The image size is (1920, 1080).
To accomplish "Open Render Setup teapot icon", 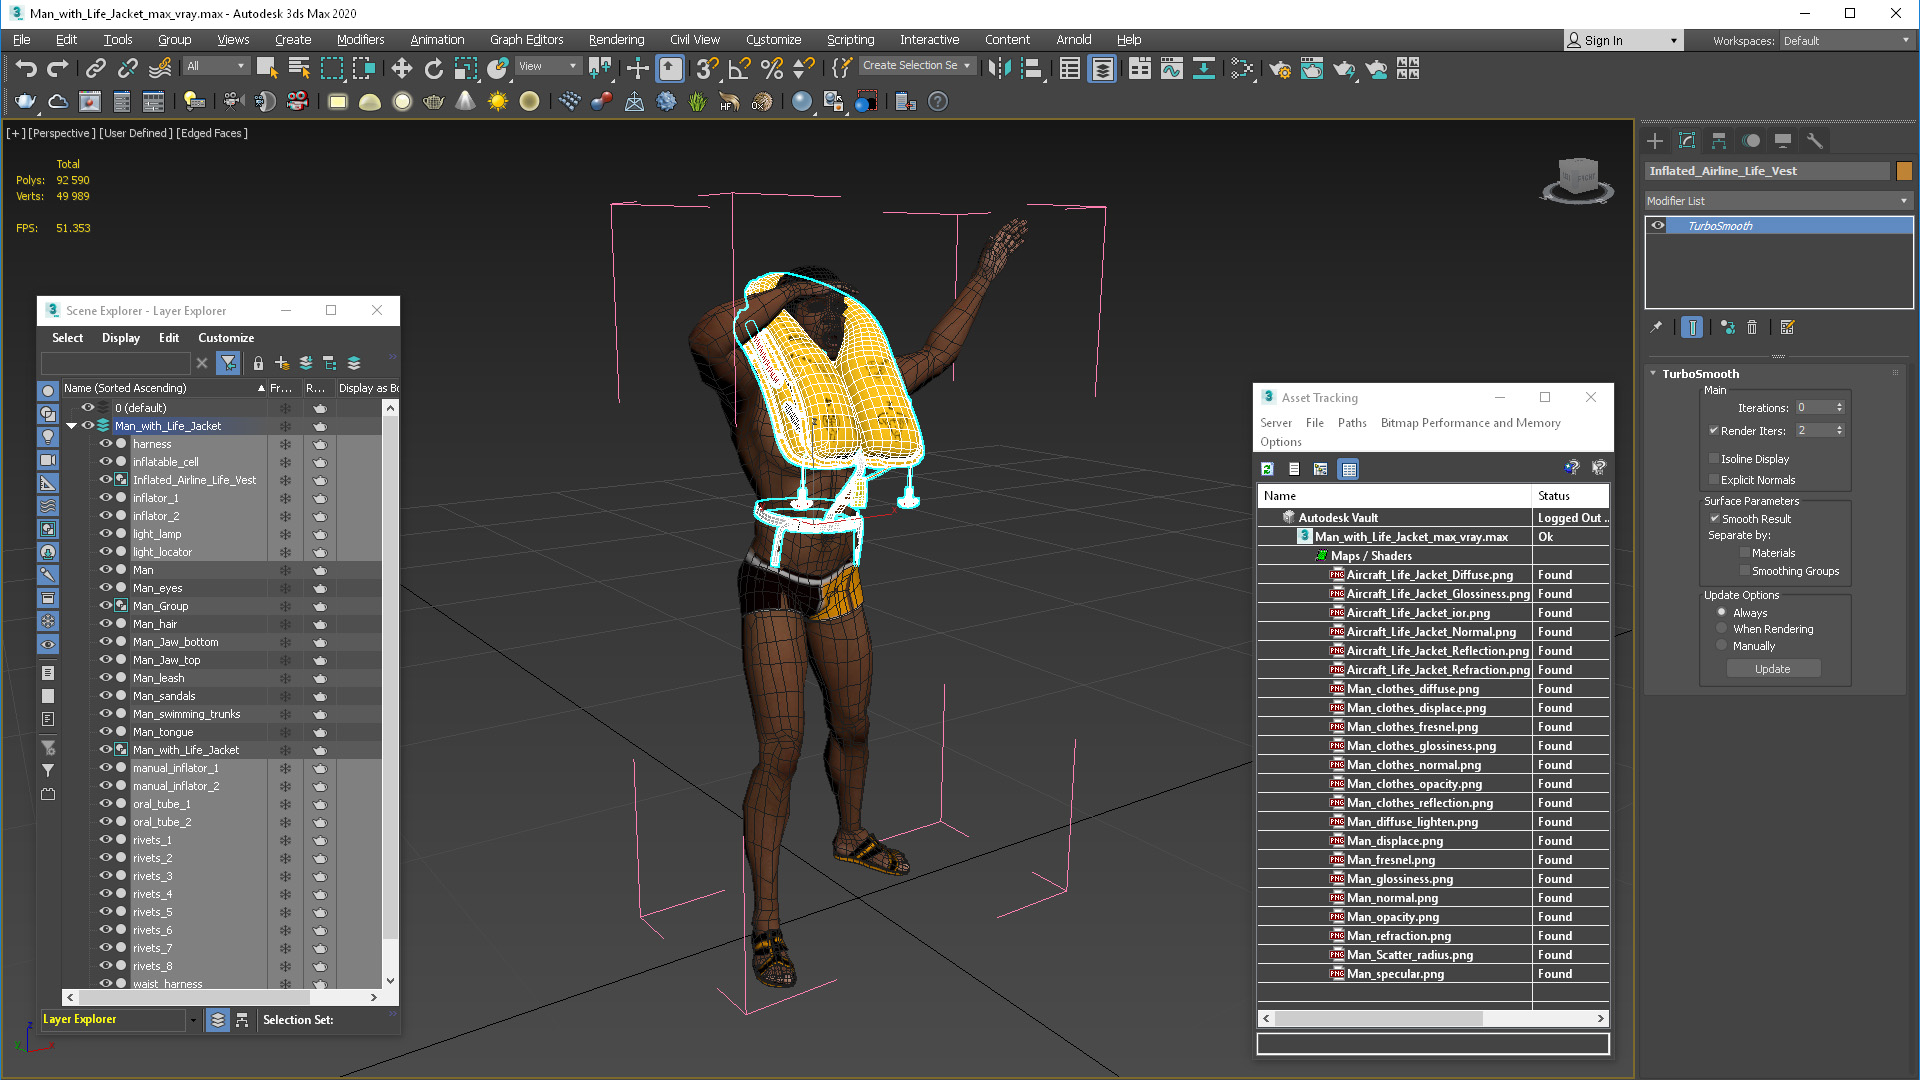I will [x=1279, y=68].
